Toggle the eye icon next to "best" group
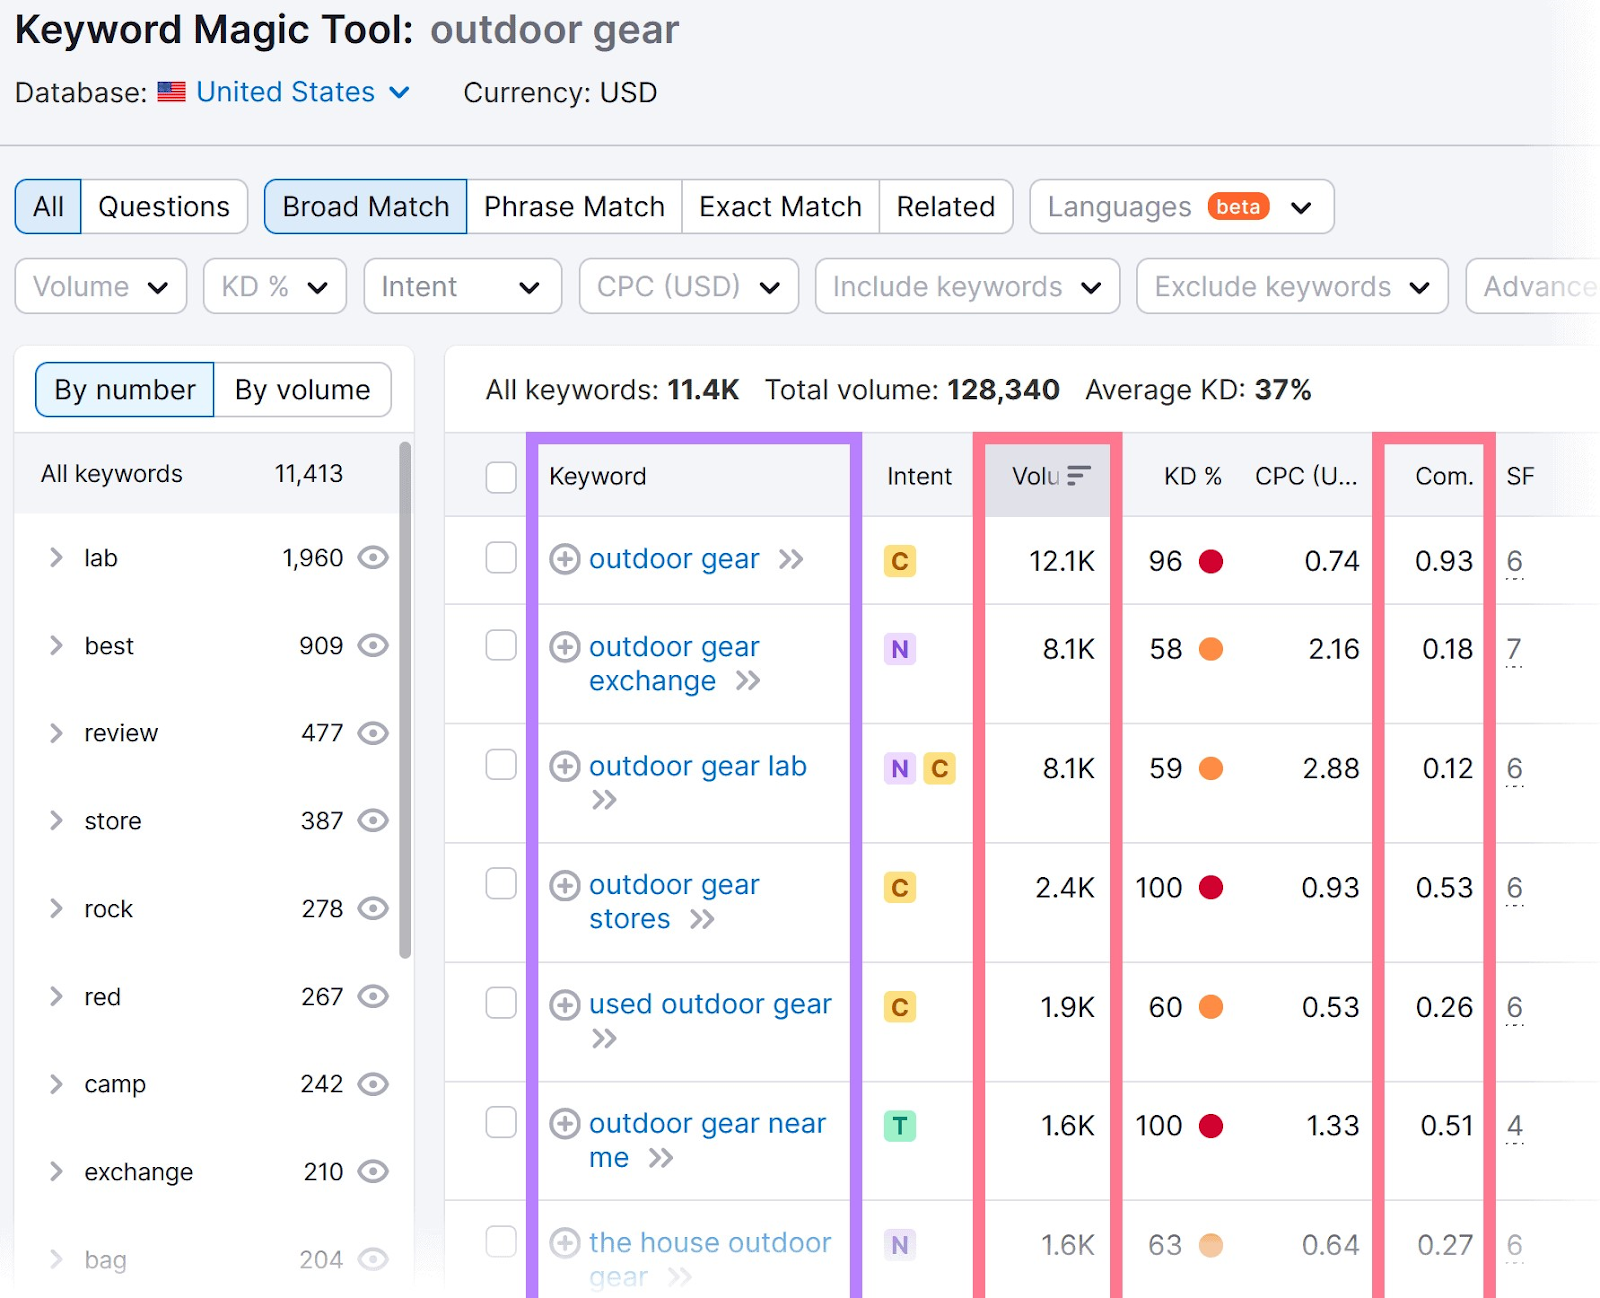1600x1298 pixels. pyautogui.click(x=372, y=645)
